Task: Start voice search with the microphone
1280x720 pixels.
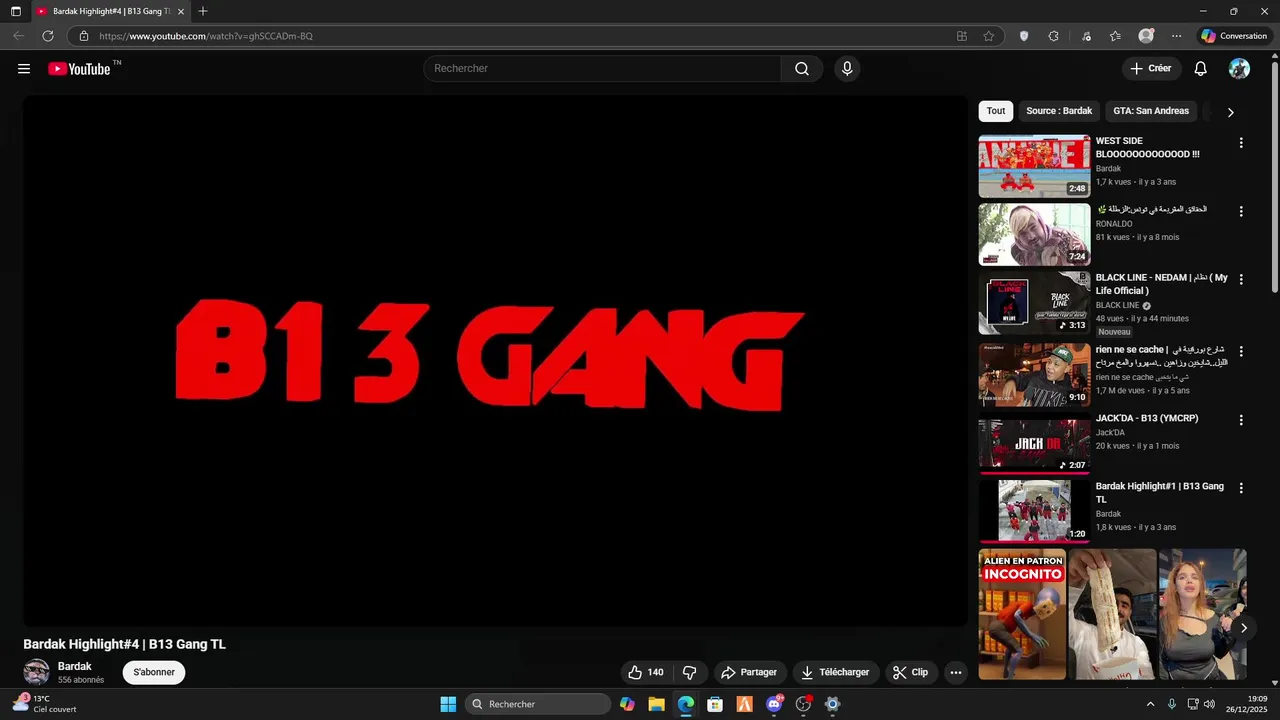Action: tap(847, 69)
